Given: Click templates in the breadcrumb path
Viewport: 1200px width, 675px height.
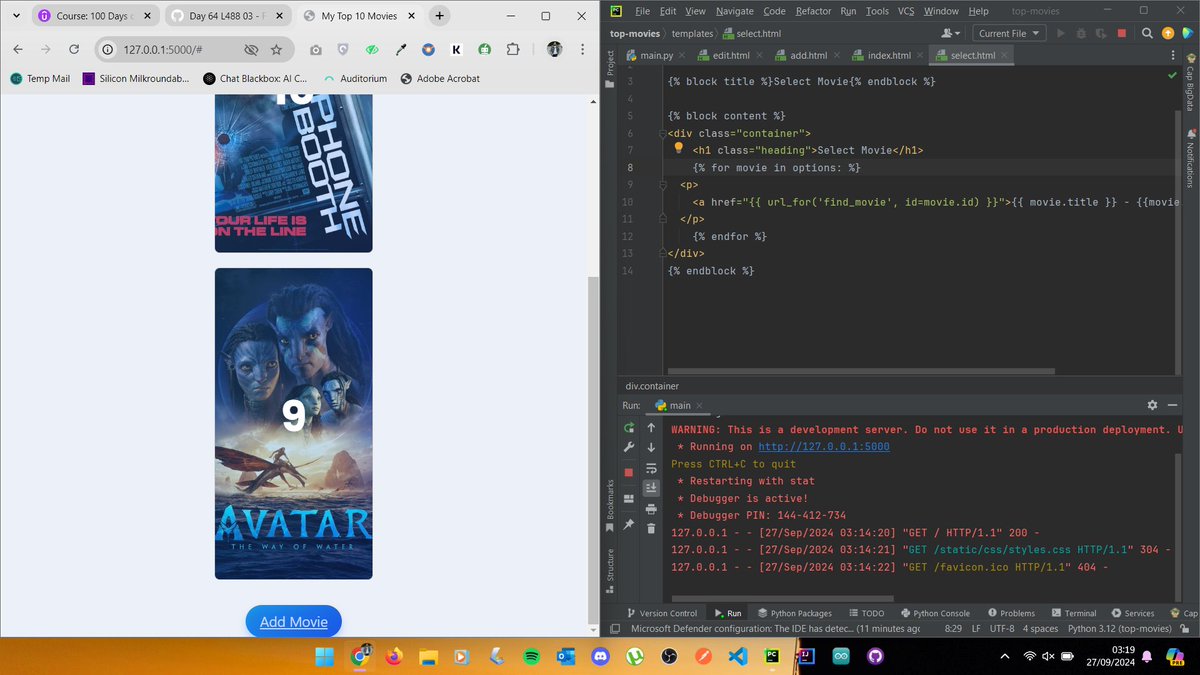Looking at the screenshot, I should click(x=692, y=33).
